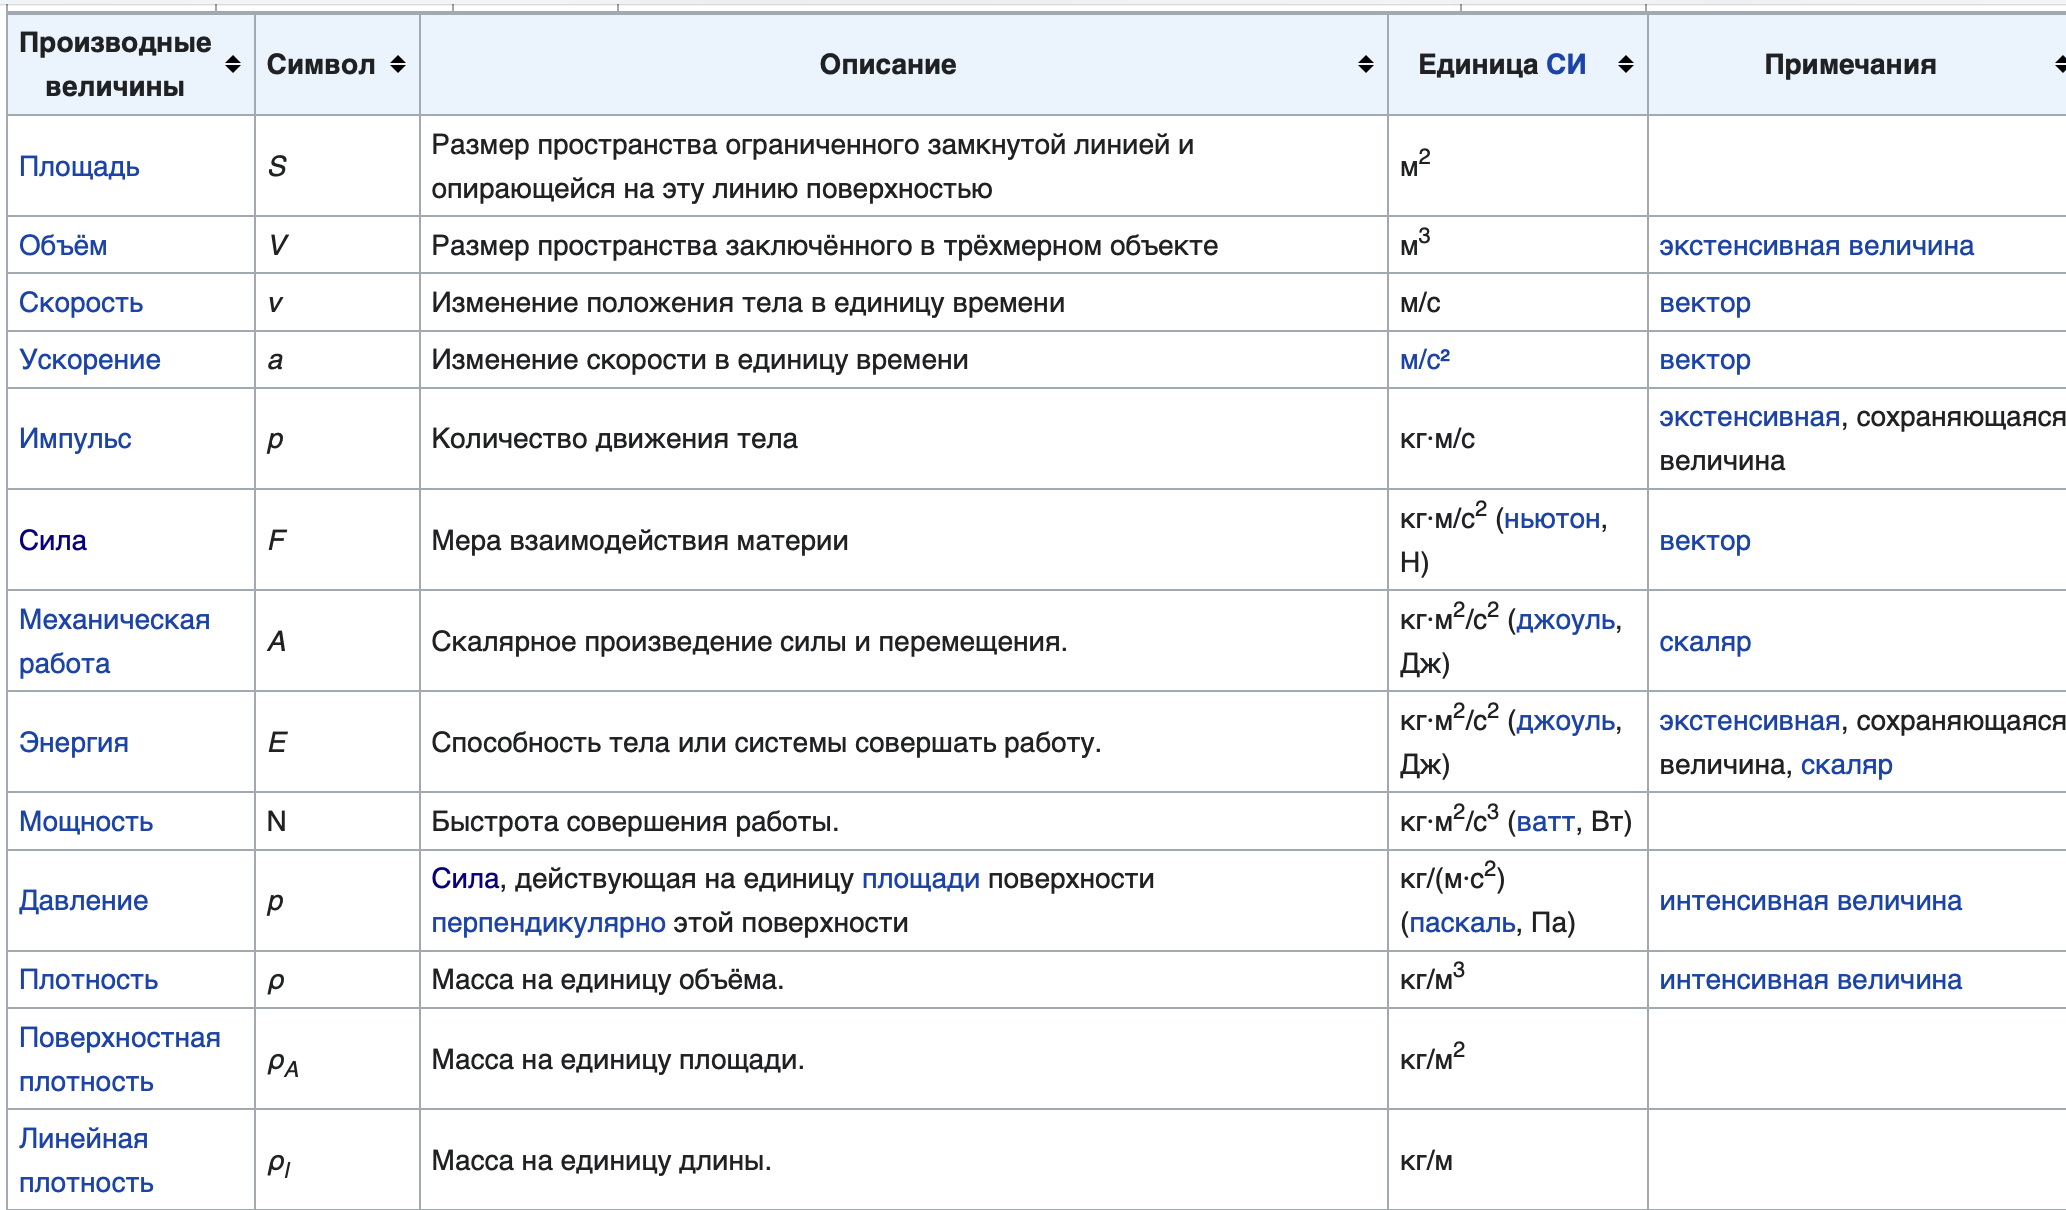Follow the Объём link

point(63,245)
